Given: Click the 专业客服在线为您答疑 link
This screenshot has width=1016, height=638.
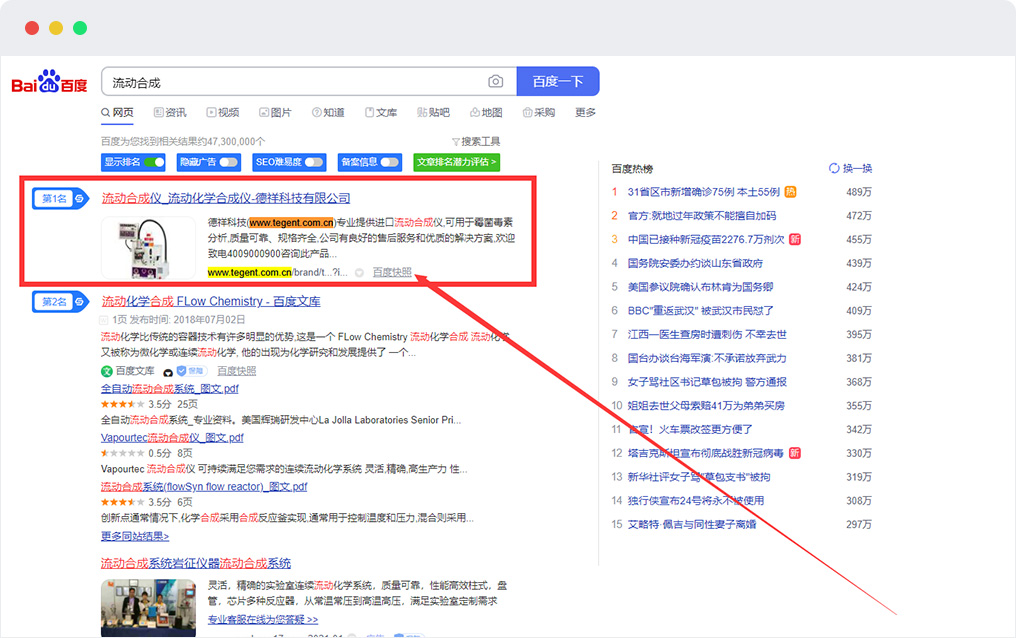Looking at the screenshot, I should tap(263, 620).
